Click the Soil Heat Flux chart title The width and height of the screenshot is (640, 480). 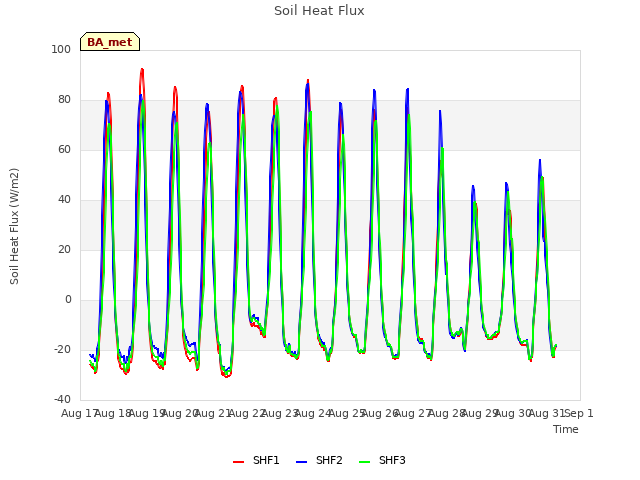319,11
